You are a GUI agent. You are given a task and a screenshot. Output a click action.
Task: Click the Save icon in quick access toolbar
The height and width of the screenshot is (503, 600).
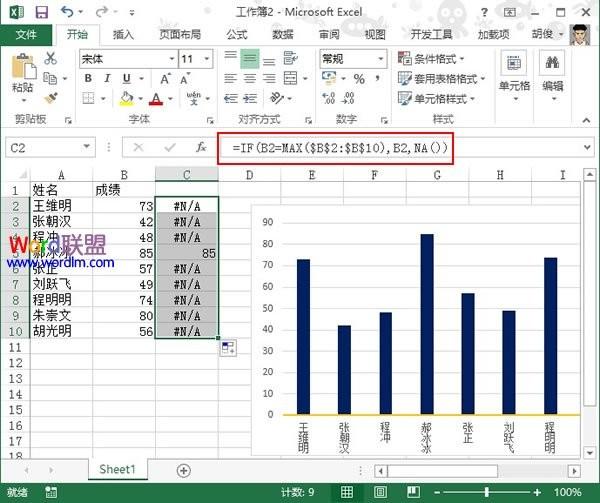point(40,12)
